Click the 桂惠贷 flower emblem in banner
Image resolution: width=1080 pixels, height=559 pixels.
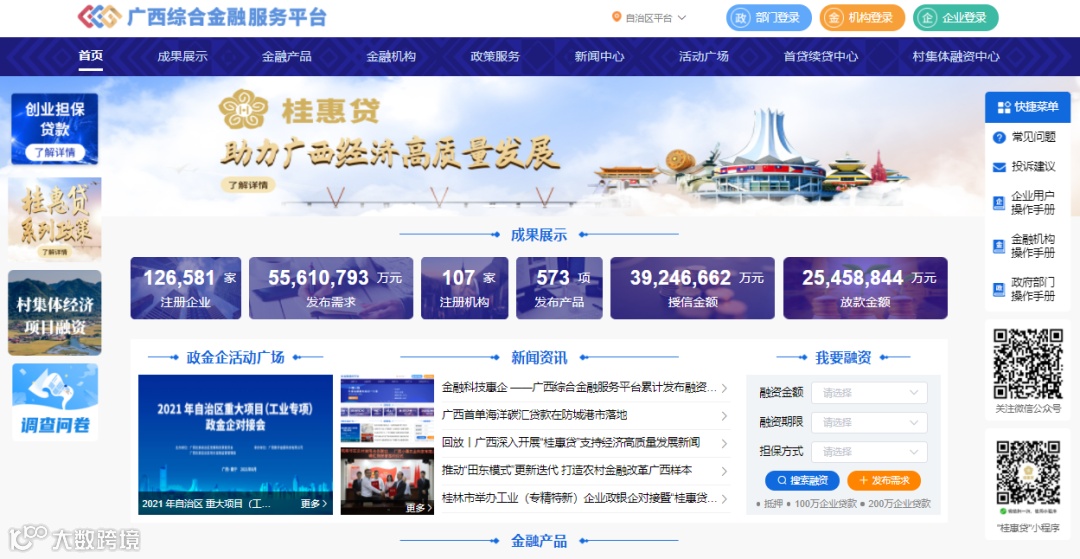[243, 110]
